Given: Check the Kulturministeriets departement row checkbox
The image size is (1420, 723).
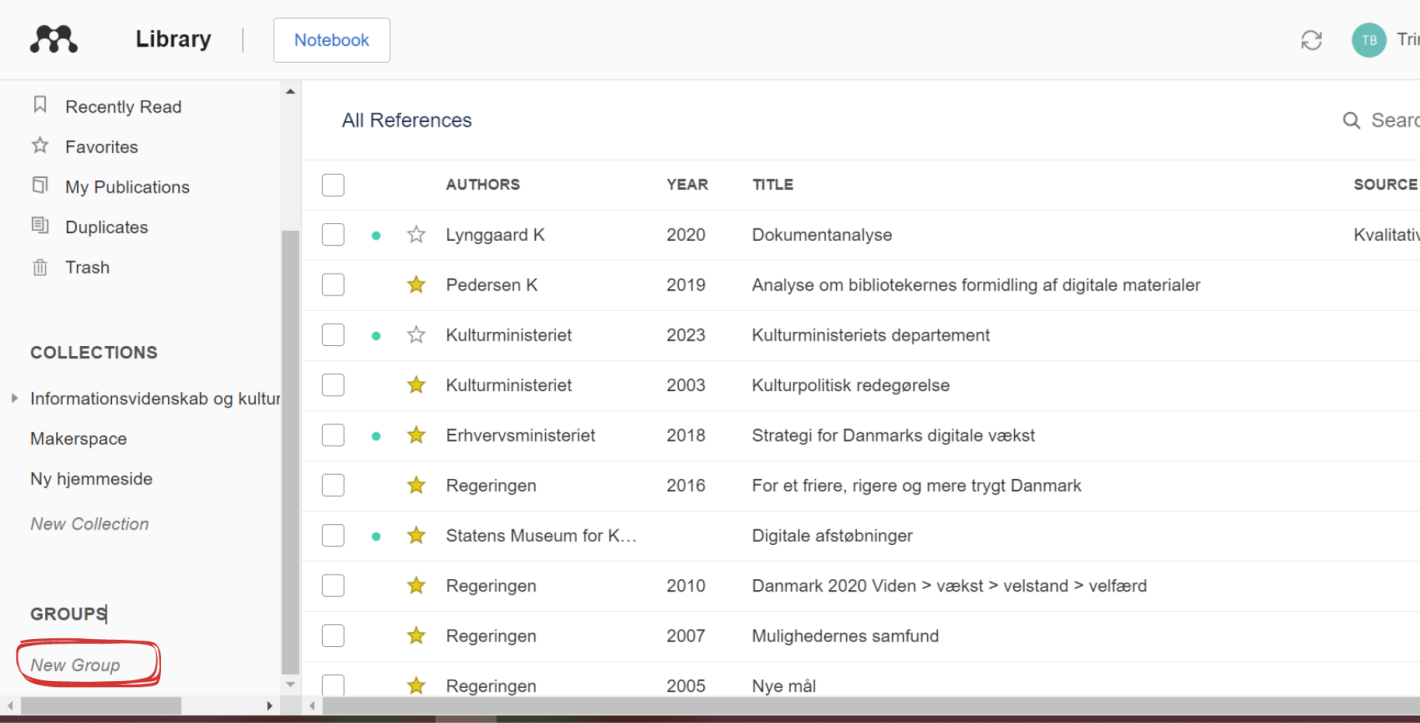Looking at the screenshot, I should (x=333, y=335).
